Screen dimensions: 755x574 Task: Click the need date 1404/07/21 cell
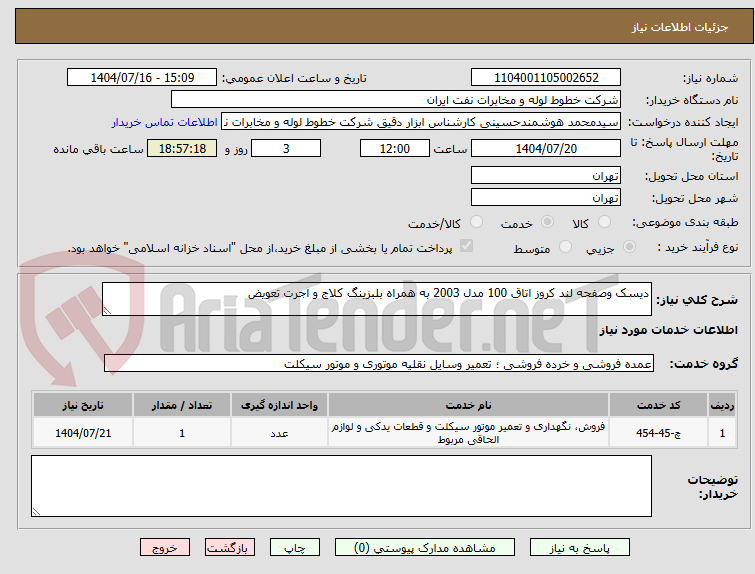click(83, 433)
